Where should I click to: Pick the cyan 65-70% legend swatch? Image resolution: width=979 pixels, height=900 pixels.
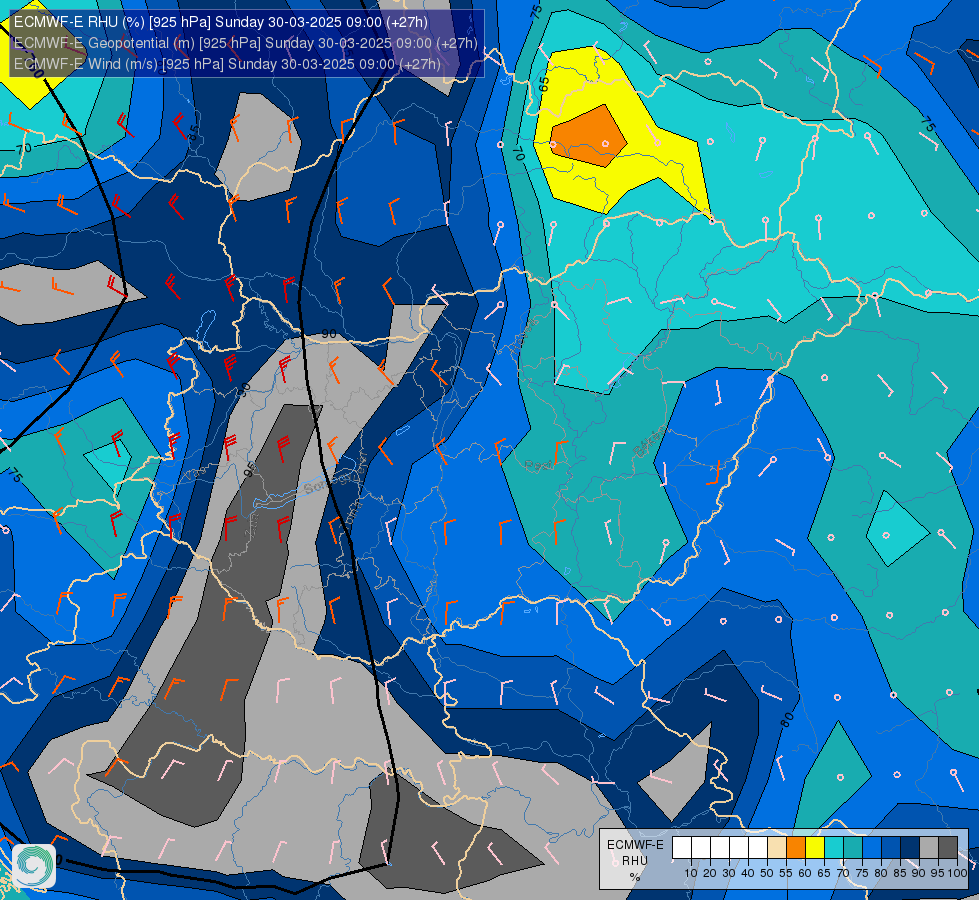(834, 848)
